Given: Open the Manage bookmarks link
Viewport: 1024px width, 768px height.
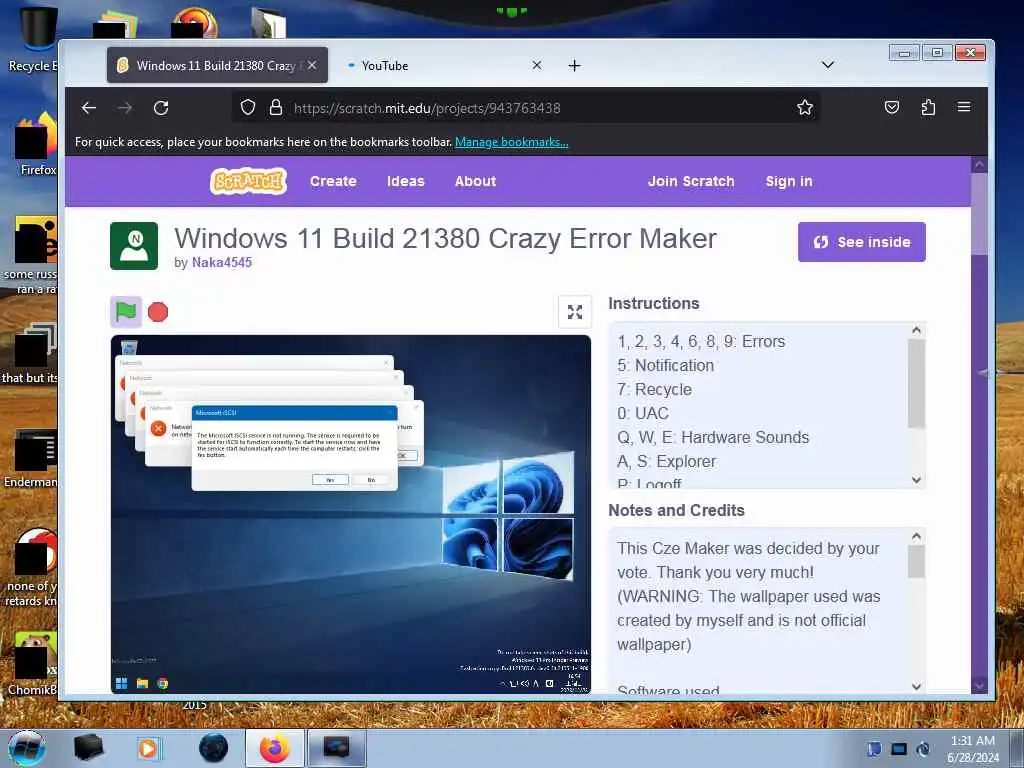Looking at the screenshot, I should point(511,142).
